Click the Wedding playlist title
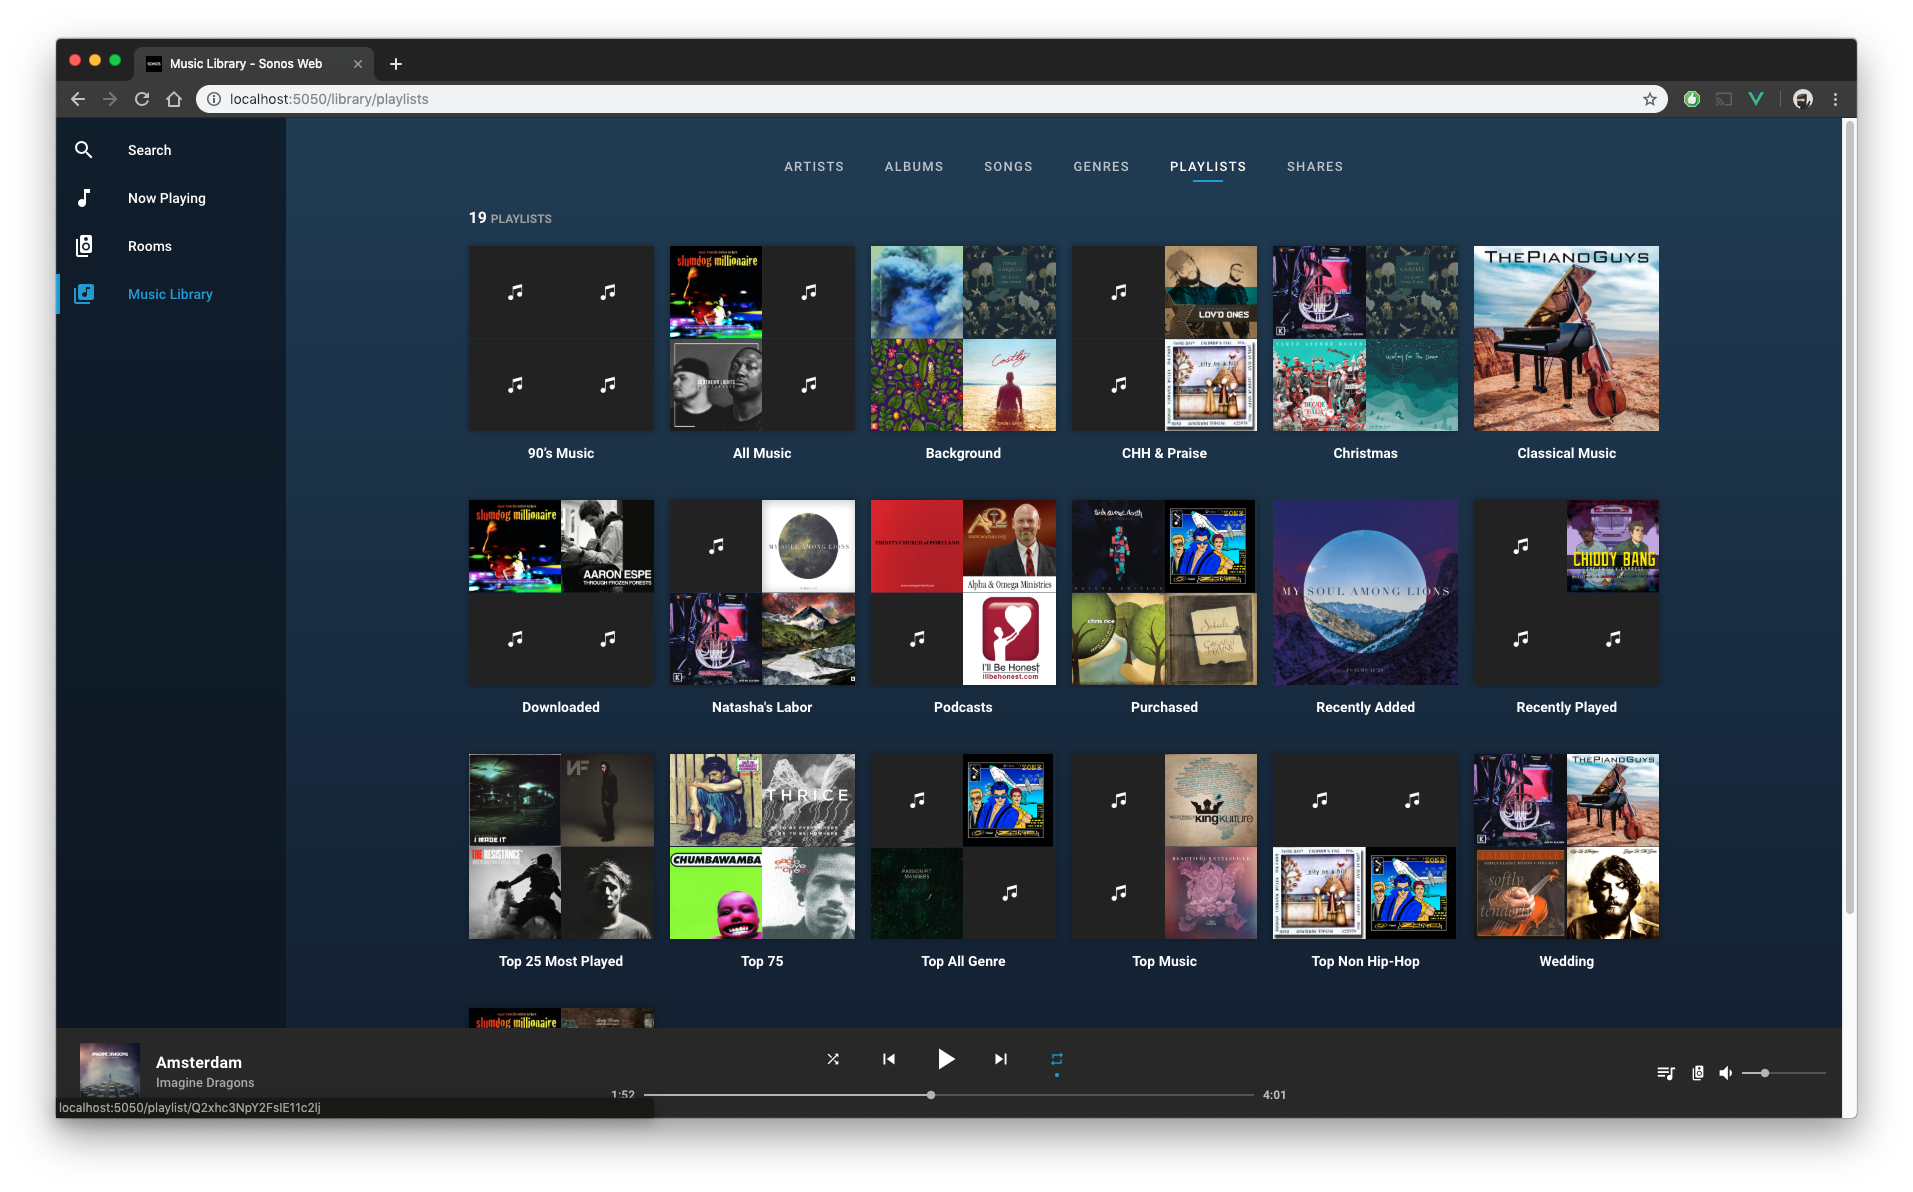Image resolution: width=1913 pixels, height=1192 pixels. (x=1566, y=961)
